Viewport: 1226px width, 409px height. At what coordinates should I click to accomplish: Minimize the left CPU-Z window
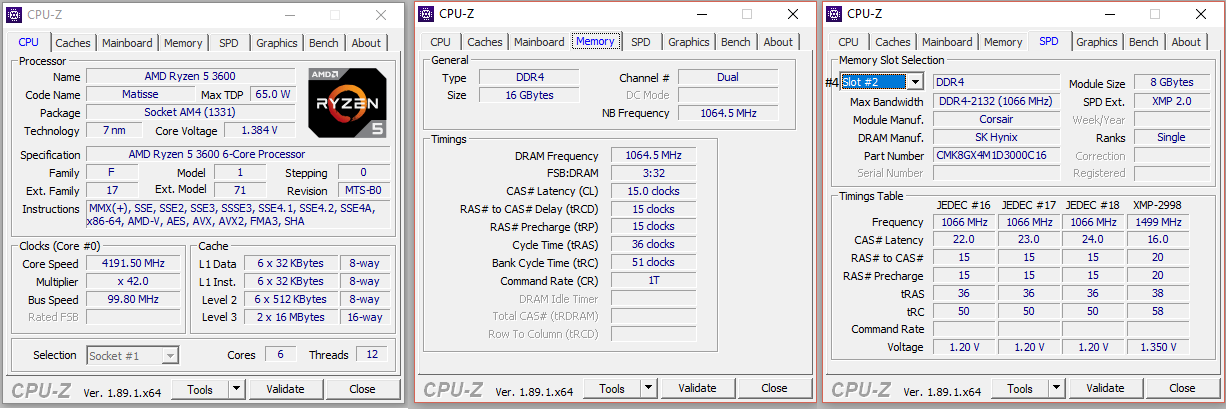point(289,16)
